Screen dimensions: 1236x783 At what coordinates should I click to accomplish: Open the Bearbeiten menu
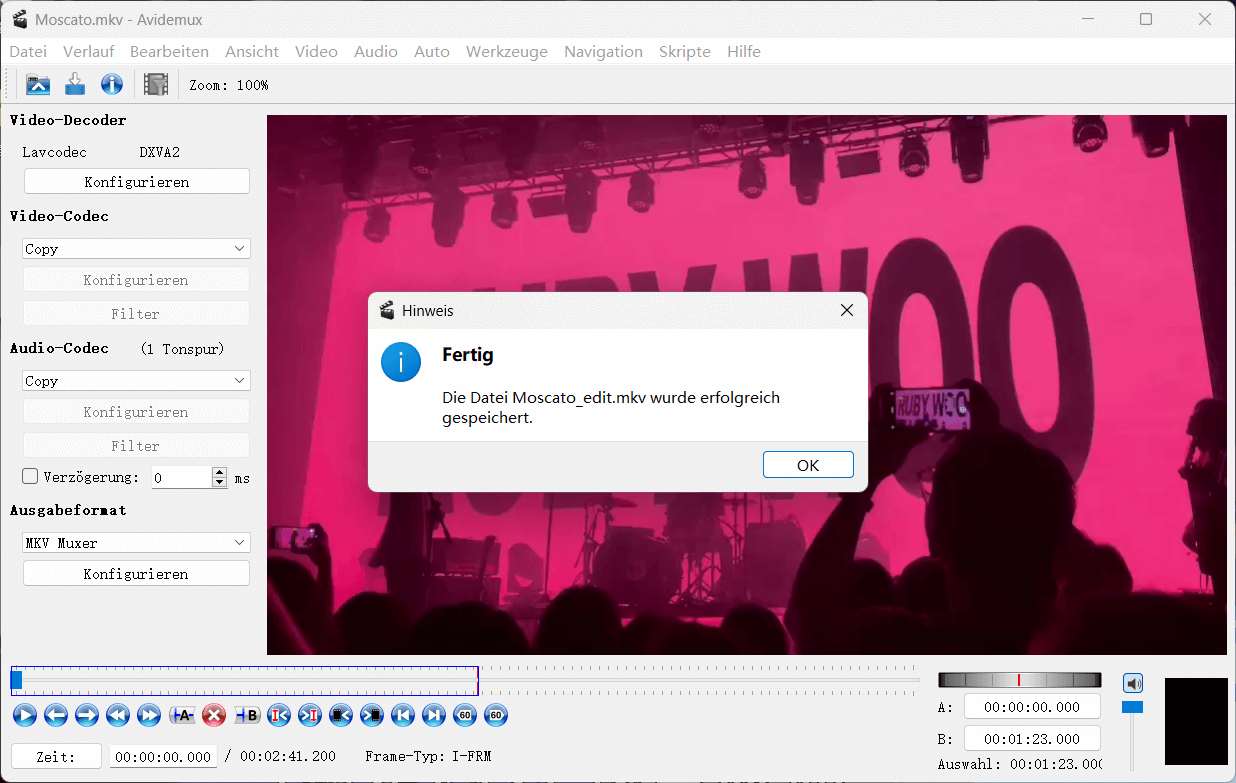coord(169,52)
